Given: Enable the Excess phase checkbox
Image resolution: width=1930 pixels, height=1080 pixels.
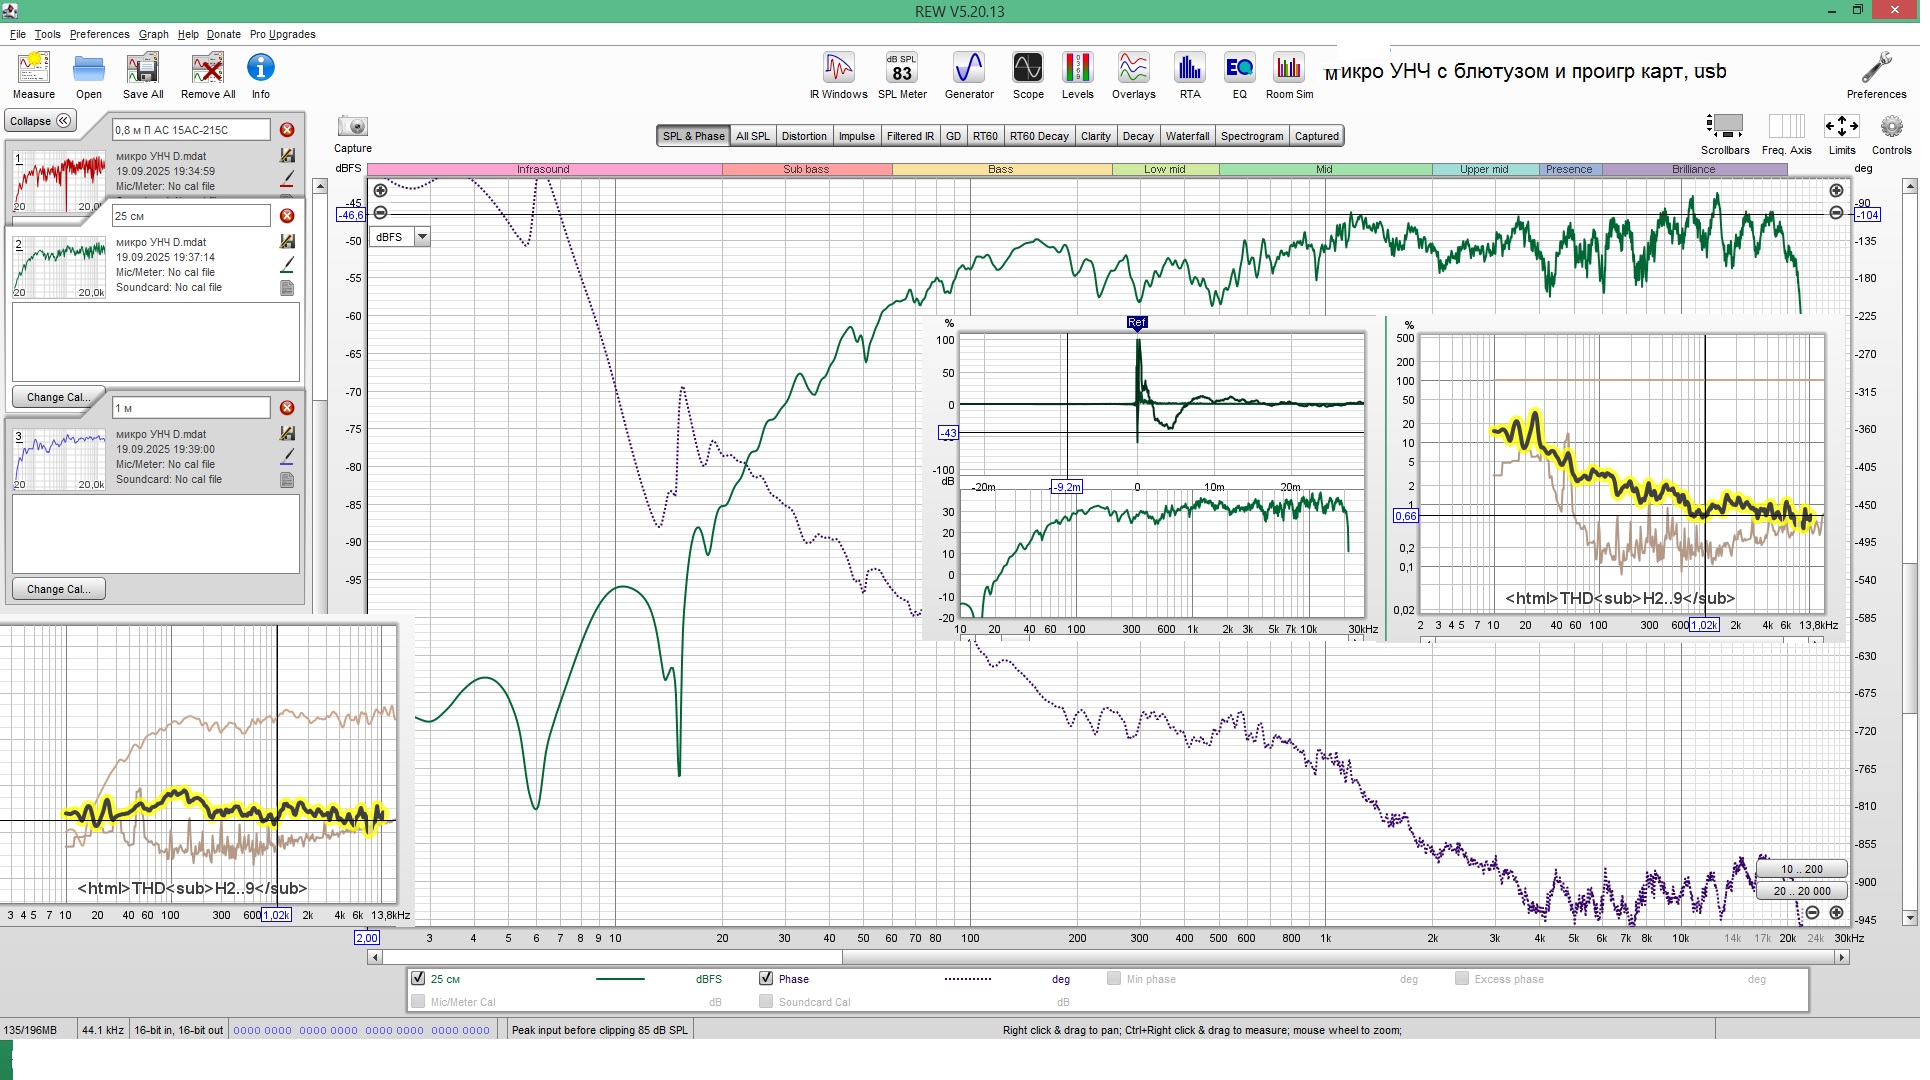Looking at the screenshot, I should click(1462, 979).
